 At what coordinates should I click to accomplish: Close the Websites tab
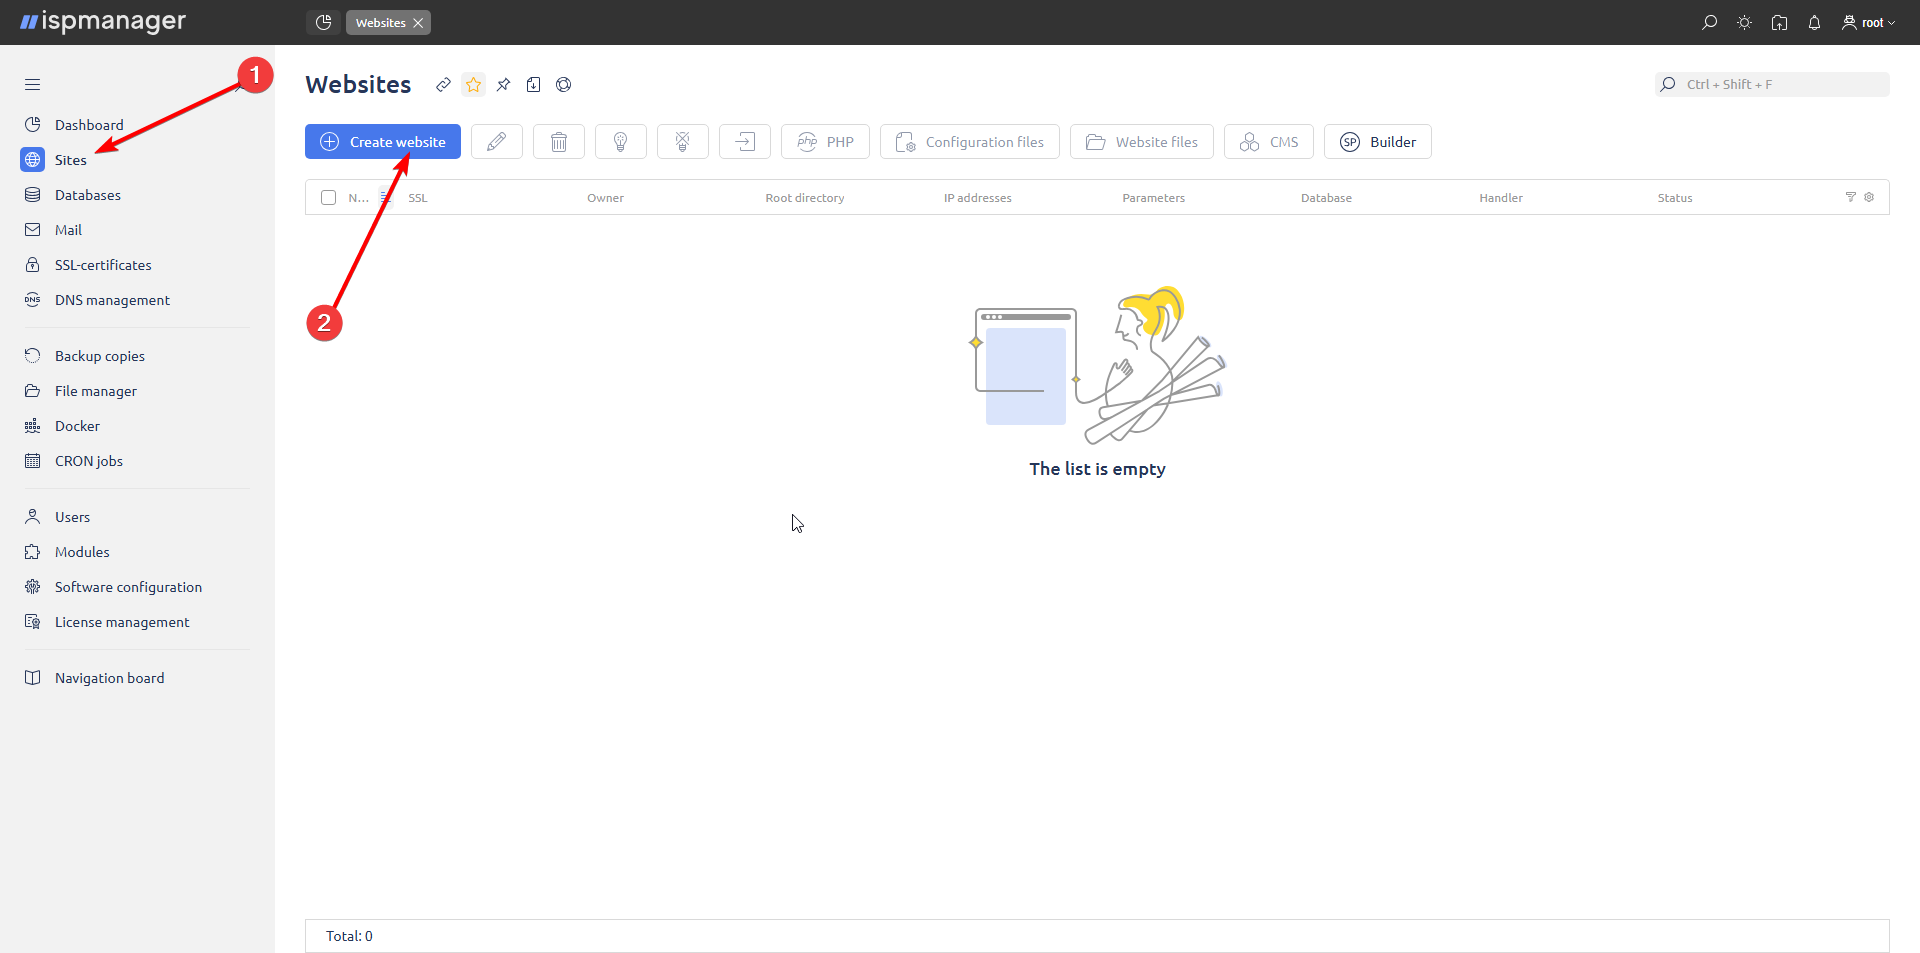point(418,23)
